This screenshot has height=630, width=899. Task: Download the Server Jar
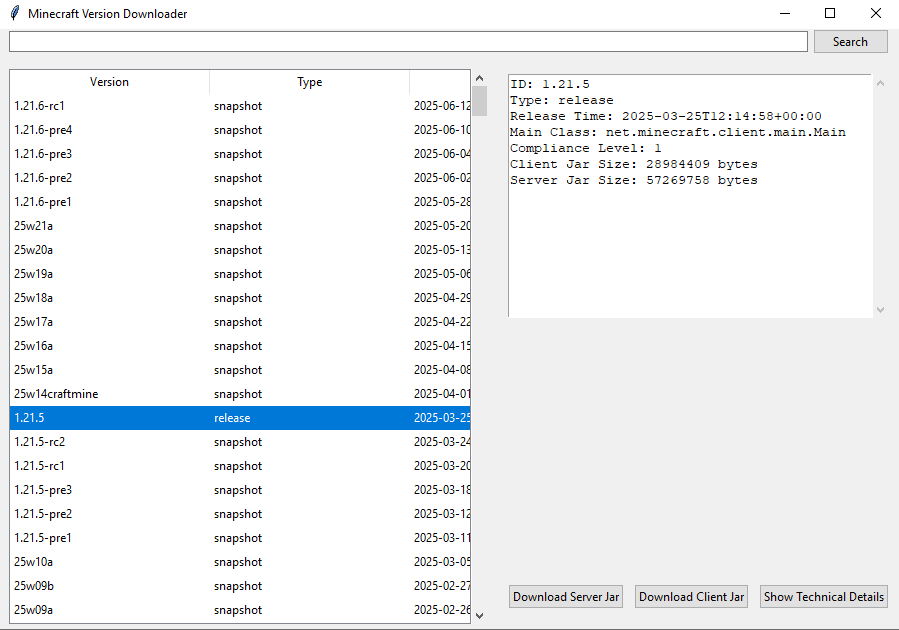[566, 597]
